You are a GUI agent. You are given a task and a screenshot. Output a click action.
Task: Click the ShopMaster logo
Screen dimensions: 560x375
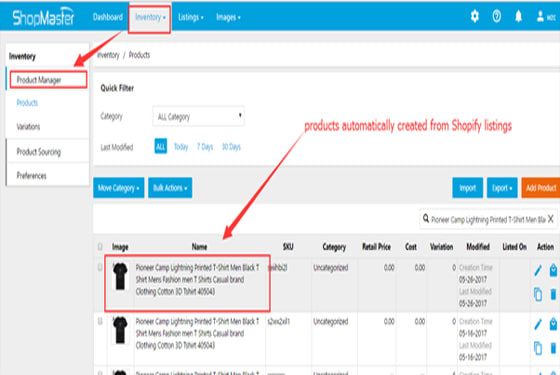43,17
